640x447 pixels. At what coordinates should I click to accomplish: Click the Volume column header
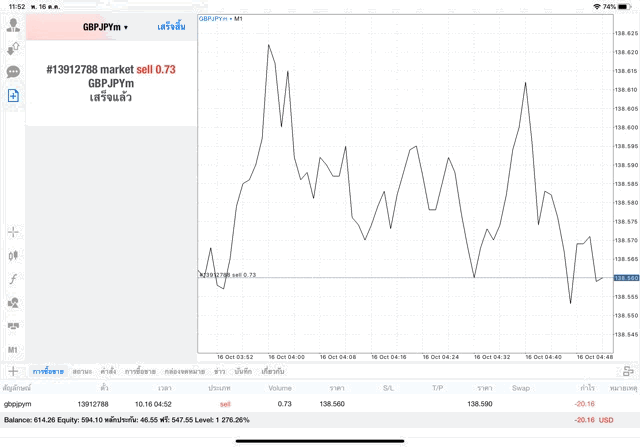coord(280,388)
